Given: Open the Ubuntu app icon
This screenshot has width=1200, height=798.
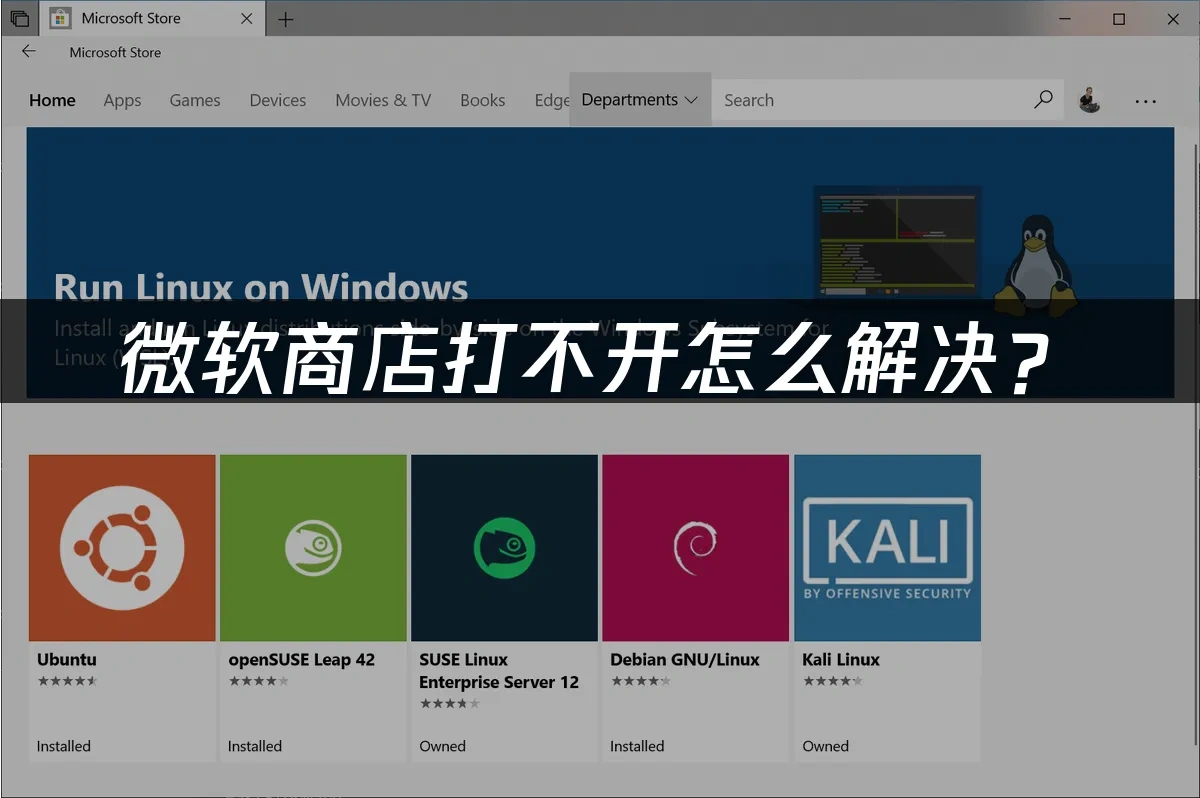Looking at the screenshot, I should point(121,548).
